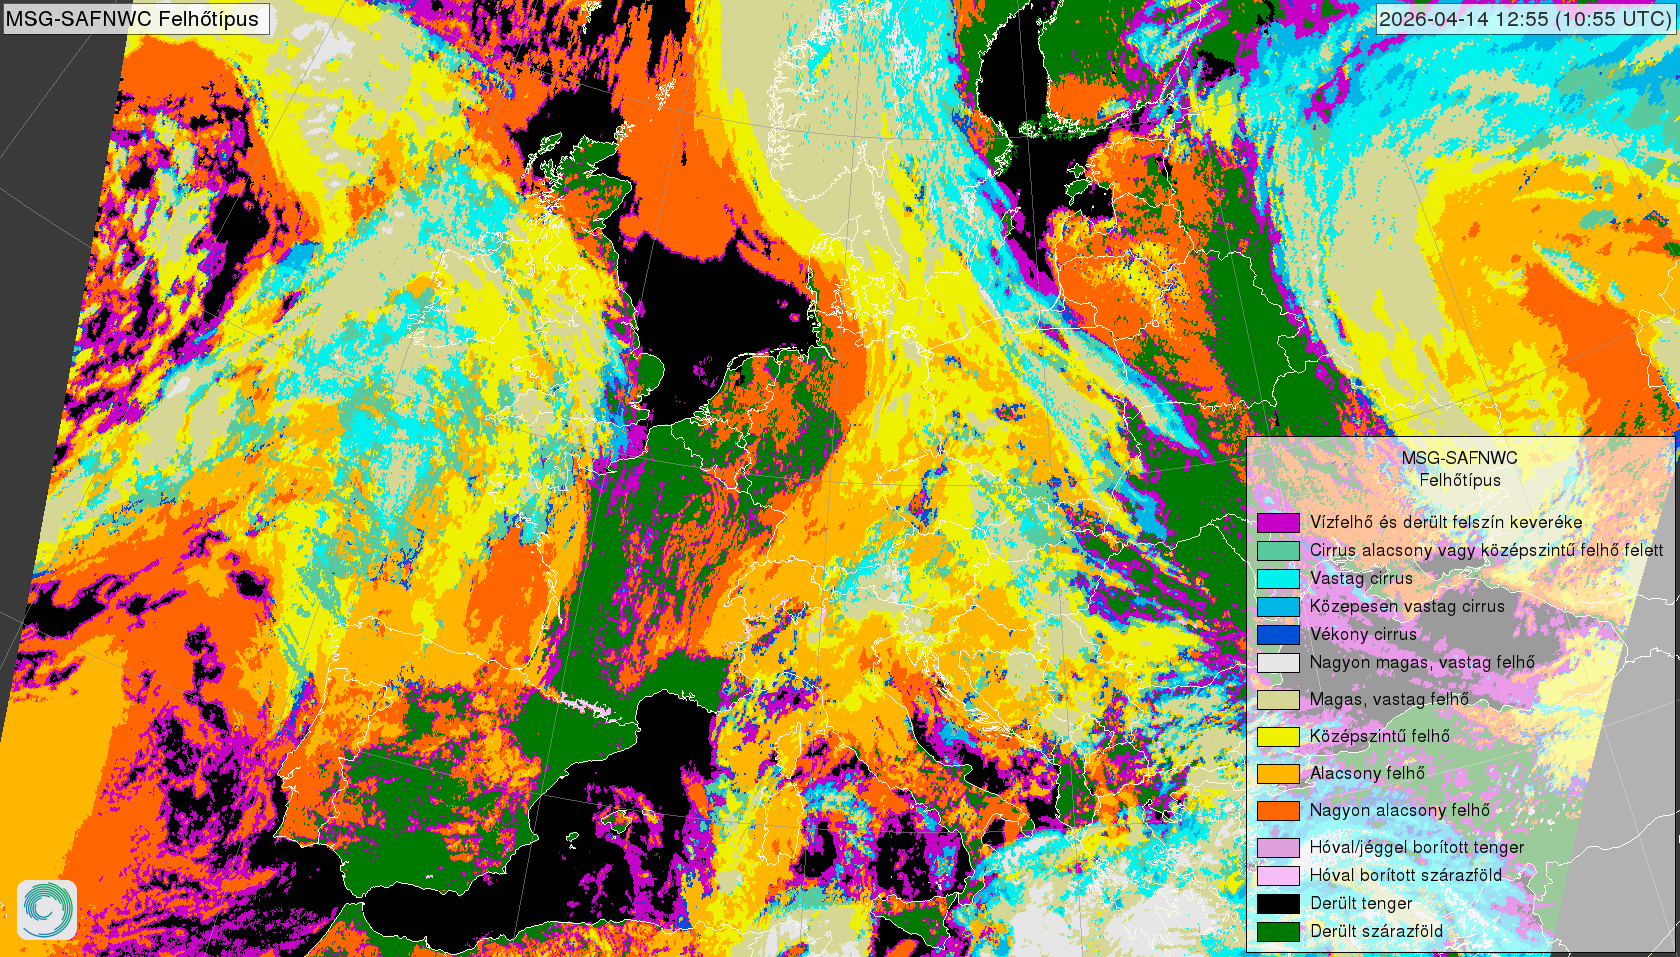Choose the yellow Középszintű felhő swatch
The height and width of the screenshot is (957, 1680).
pos(1278,736)
